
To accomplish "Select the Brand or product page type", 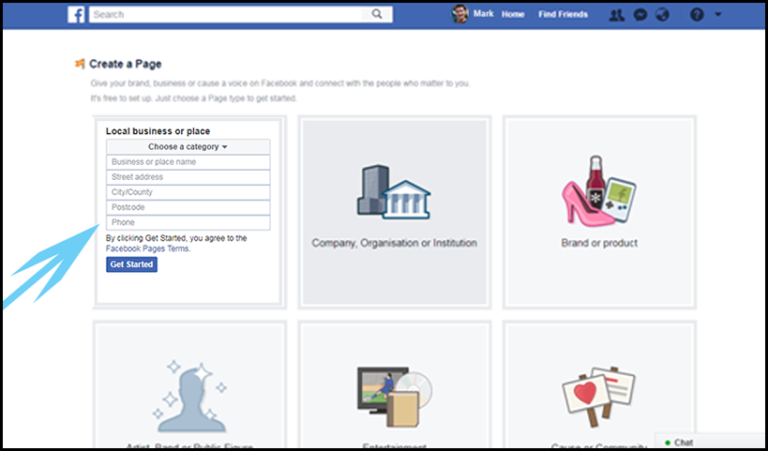I will (x=600, y=213).
